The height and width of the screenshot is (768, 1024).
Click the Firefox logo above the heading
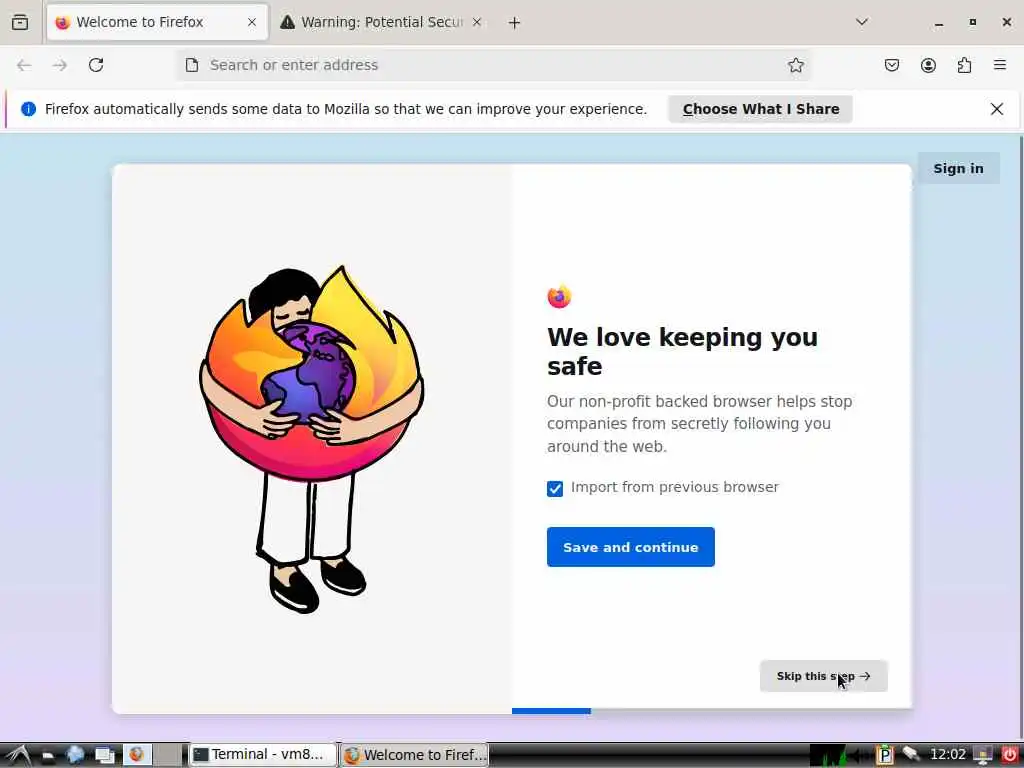pyautogui.click(x=559, y=297)
